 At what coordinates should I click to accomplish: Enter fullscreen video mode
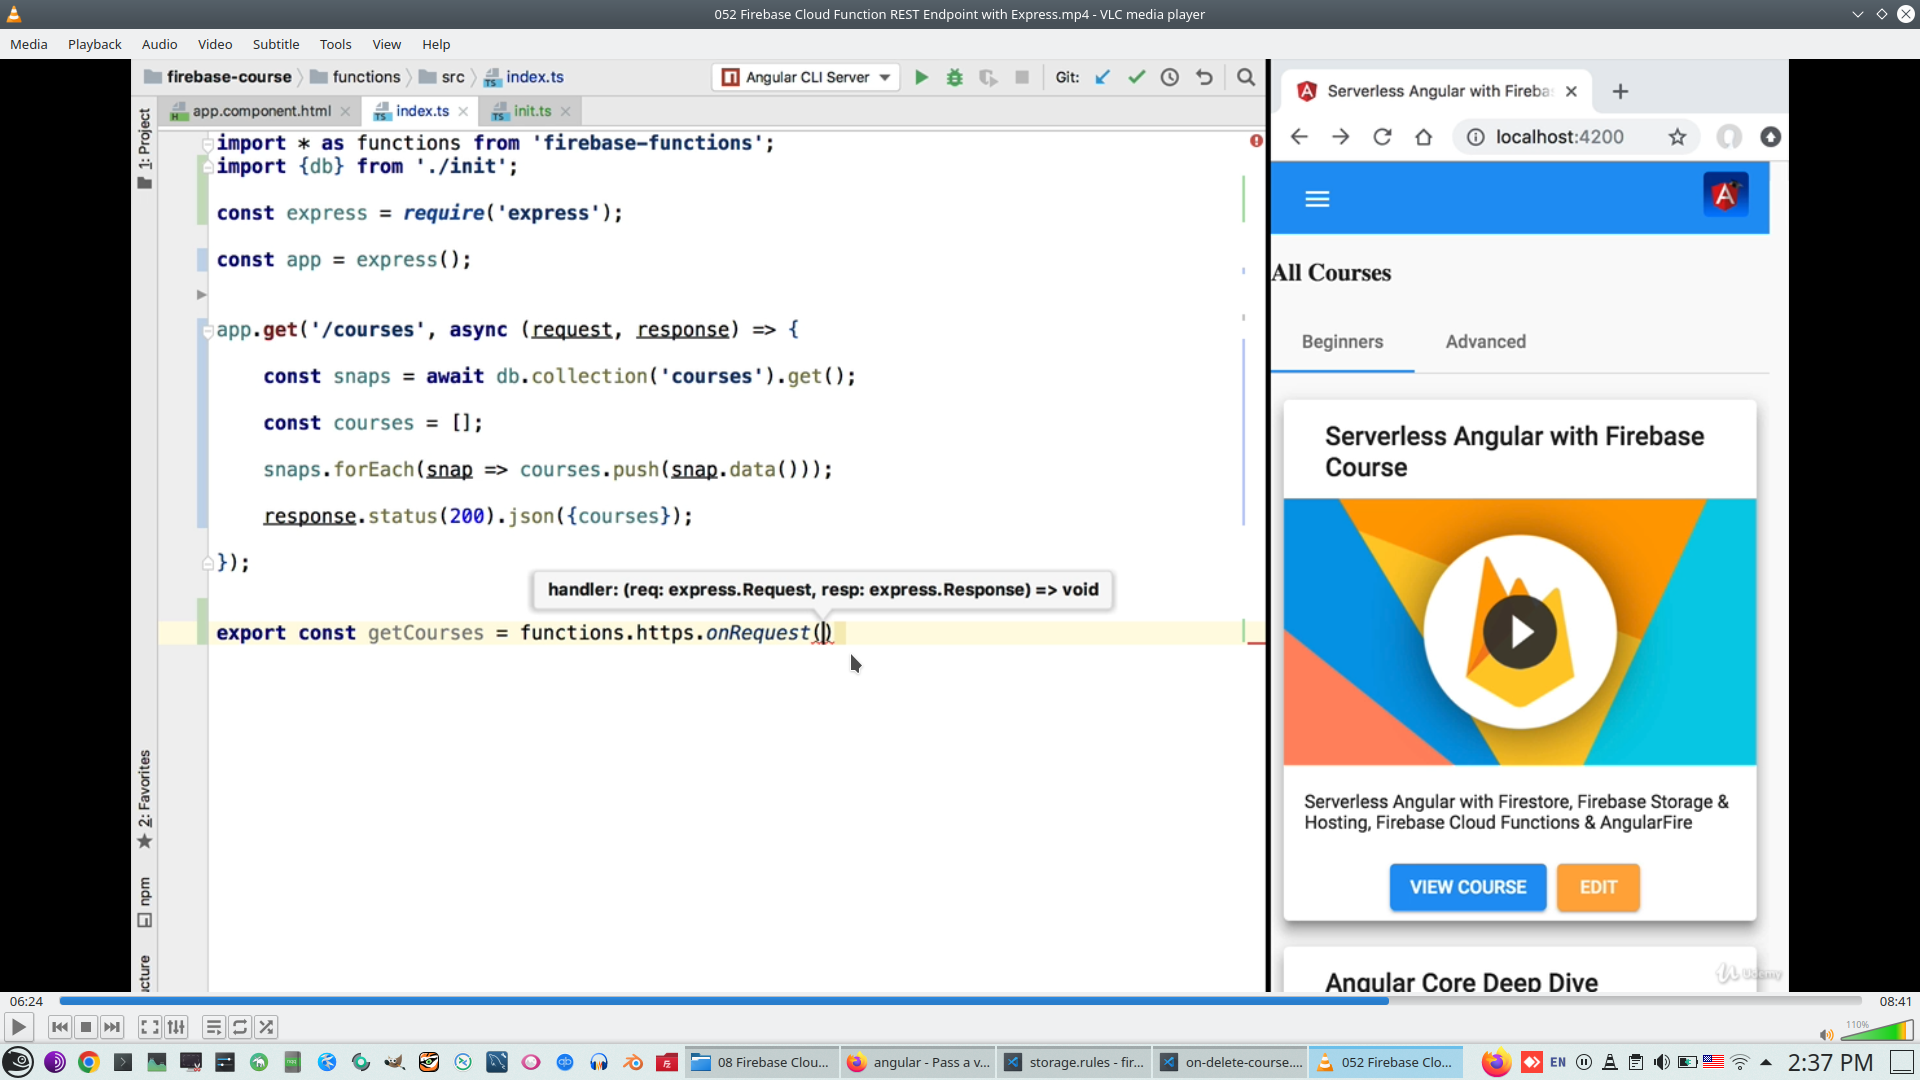(x=149, y=1027)
